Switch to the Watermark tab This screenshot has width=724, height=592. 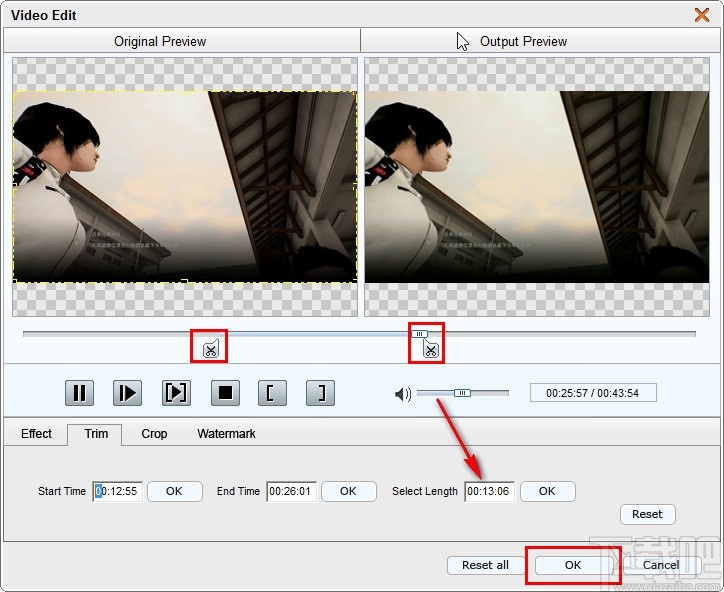(x=226, y=434)
